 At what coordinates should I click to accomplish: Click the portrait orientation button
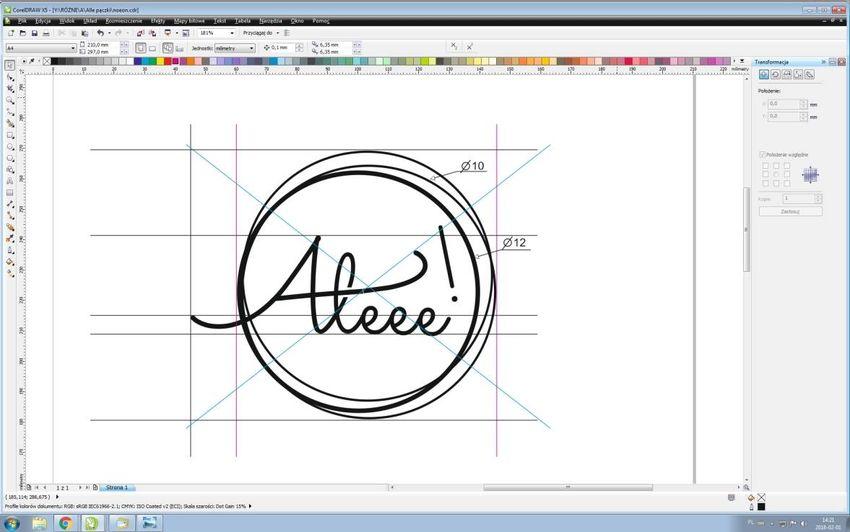pyautogui.click(x=140, y=48)
